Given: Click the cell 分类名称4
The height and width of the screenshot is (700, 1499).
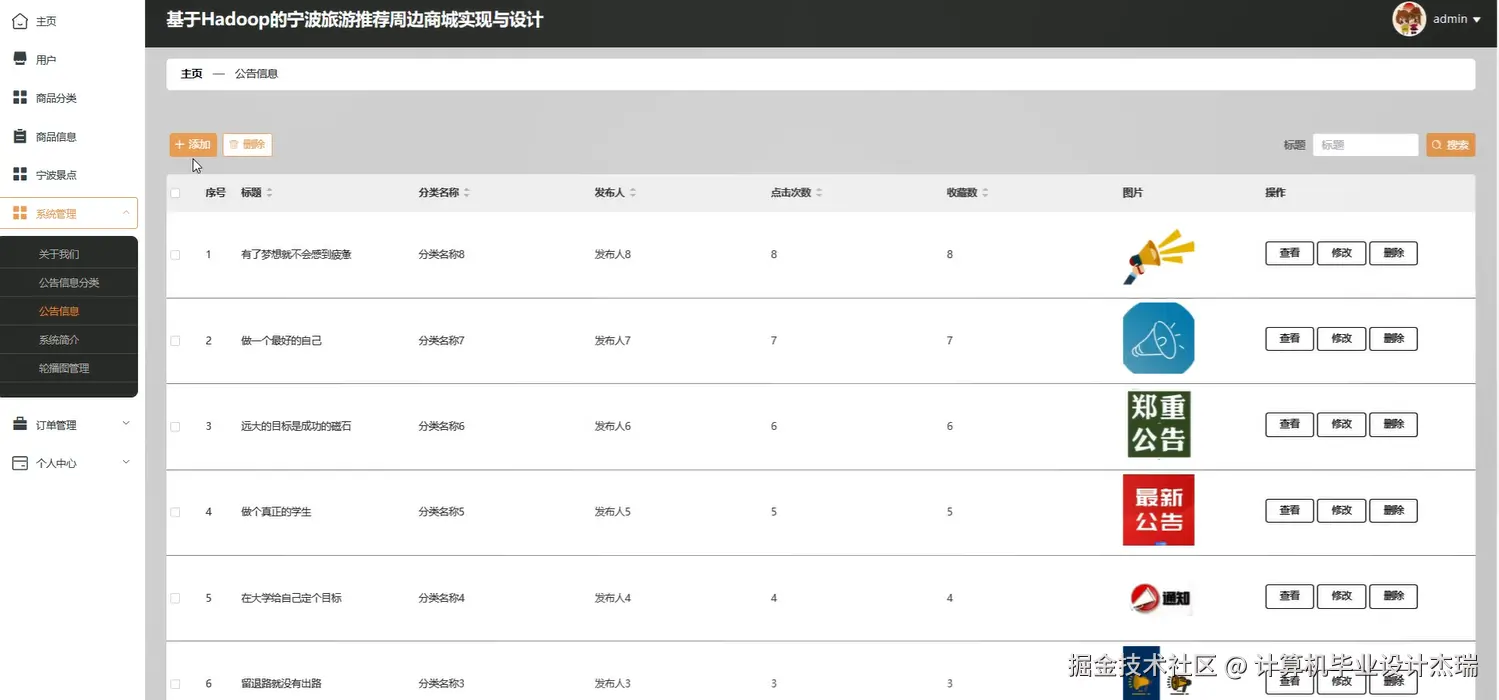Looking at the screenshot, I should point(441,598).
